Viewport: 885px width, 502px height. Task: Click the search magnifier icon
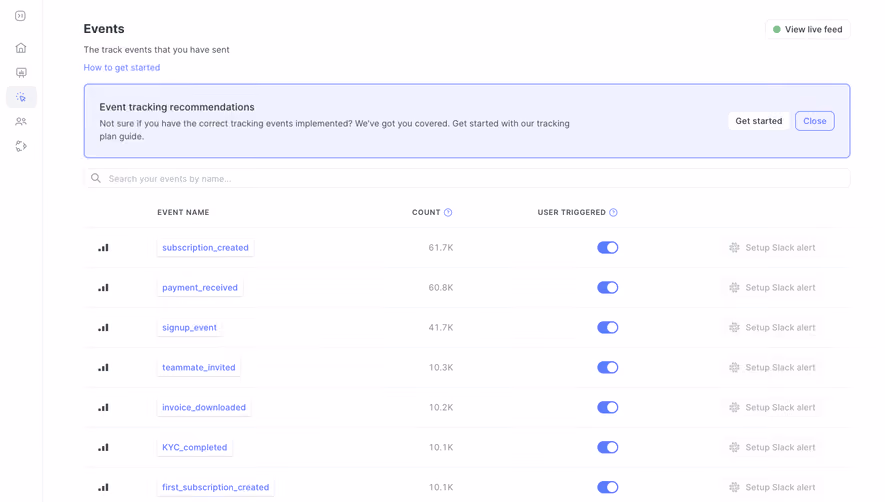click(x=96, y=178)
